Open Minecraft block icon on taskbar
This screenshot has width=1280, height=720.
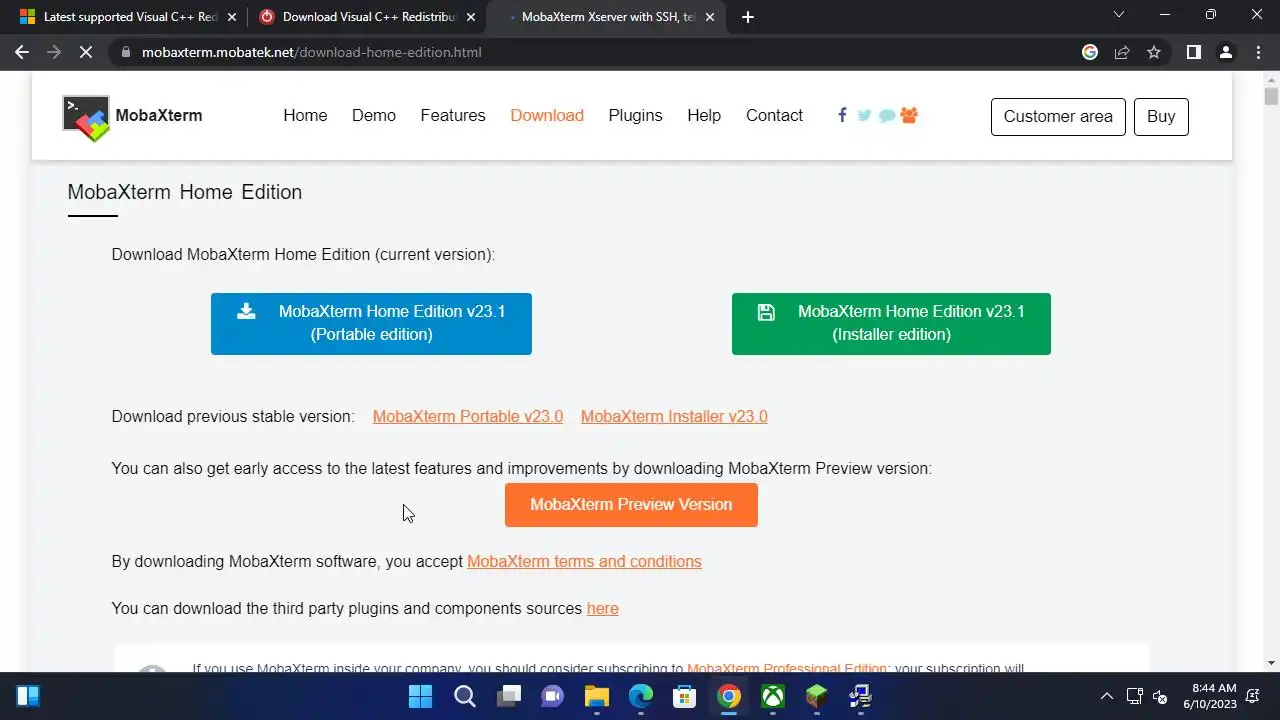pos(817,696)
